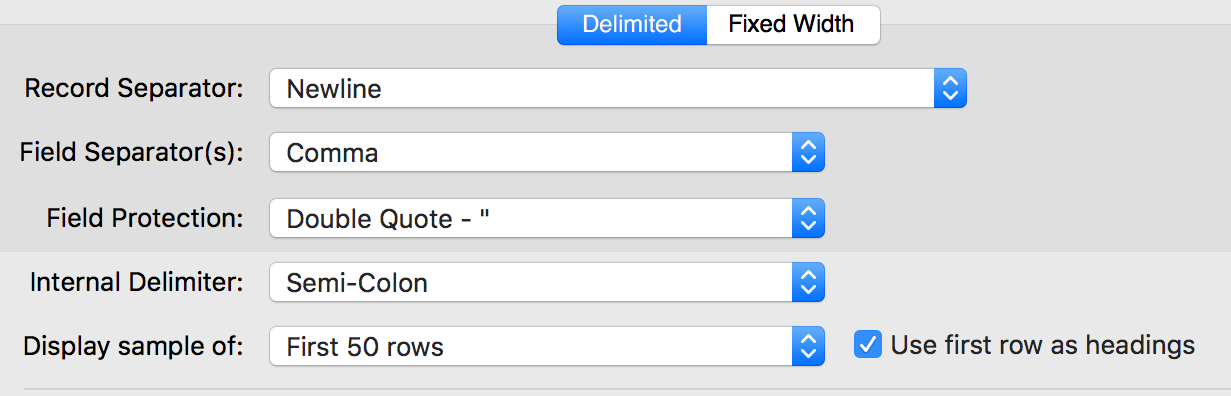Screen dimensions: 1231x396
Task: Click the divider line below Display sample row
Action: (x=627, y=389)
